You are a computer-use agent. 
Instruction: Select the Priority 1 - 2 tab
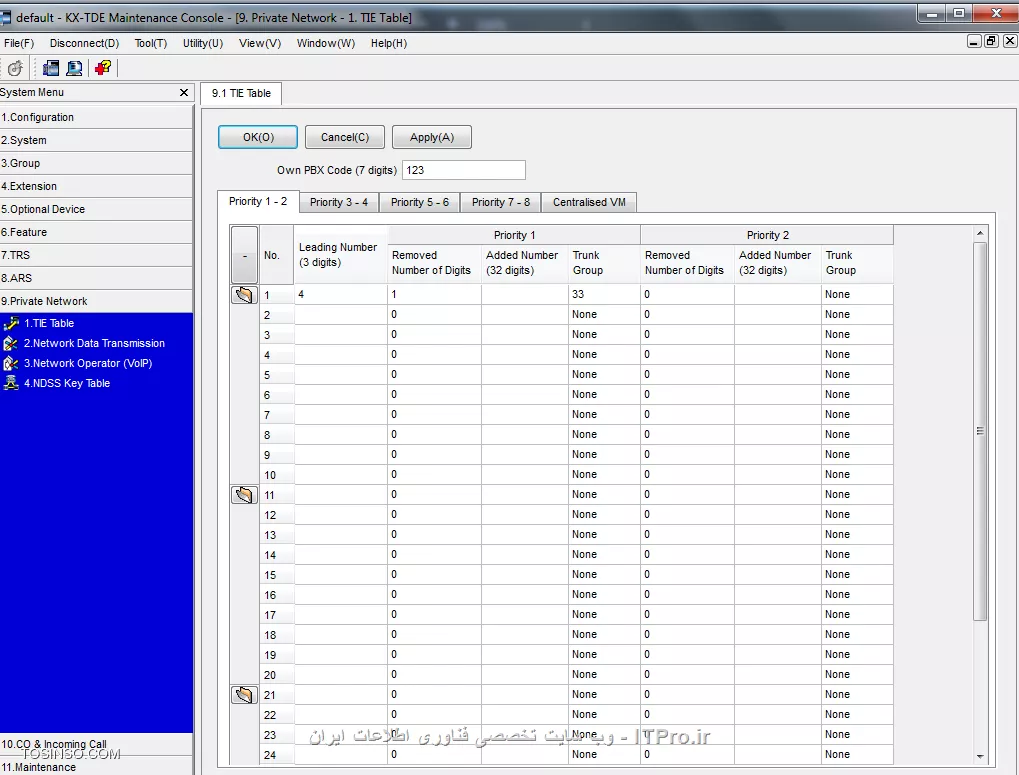[x=258, y=201]
